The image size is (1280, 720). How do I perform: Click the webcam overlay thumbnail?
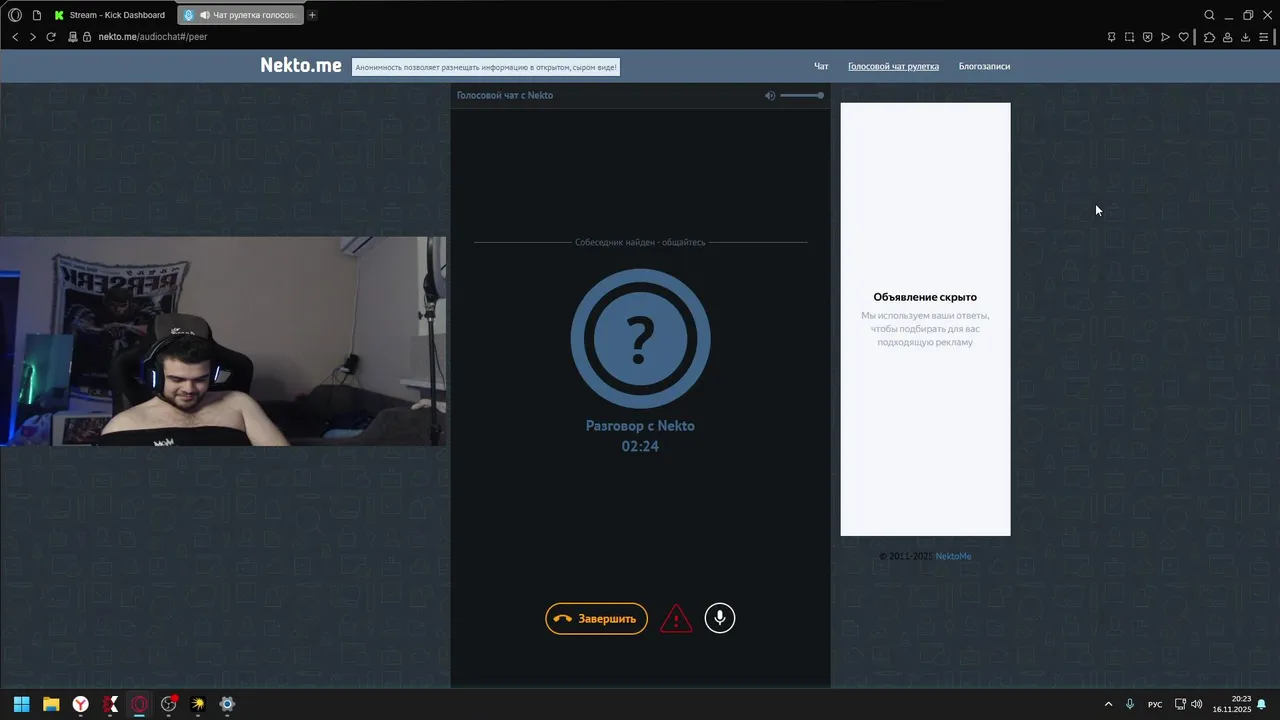(223, 341)
